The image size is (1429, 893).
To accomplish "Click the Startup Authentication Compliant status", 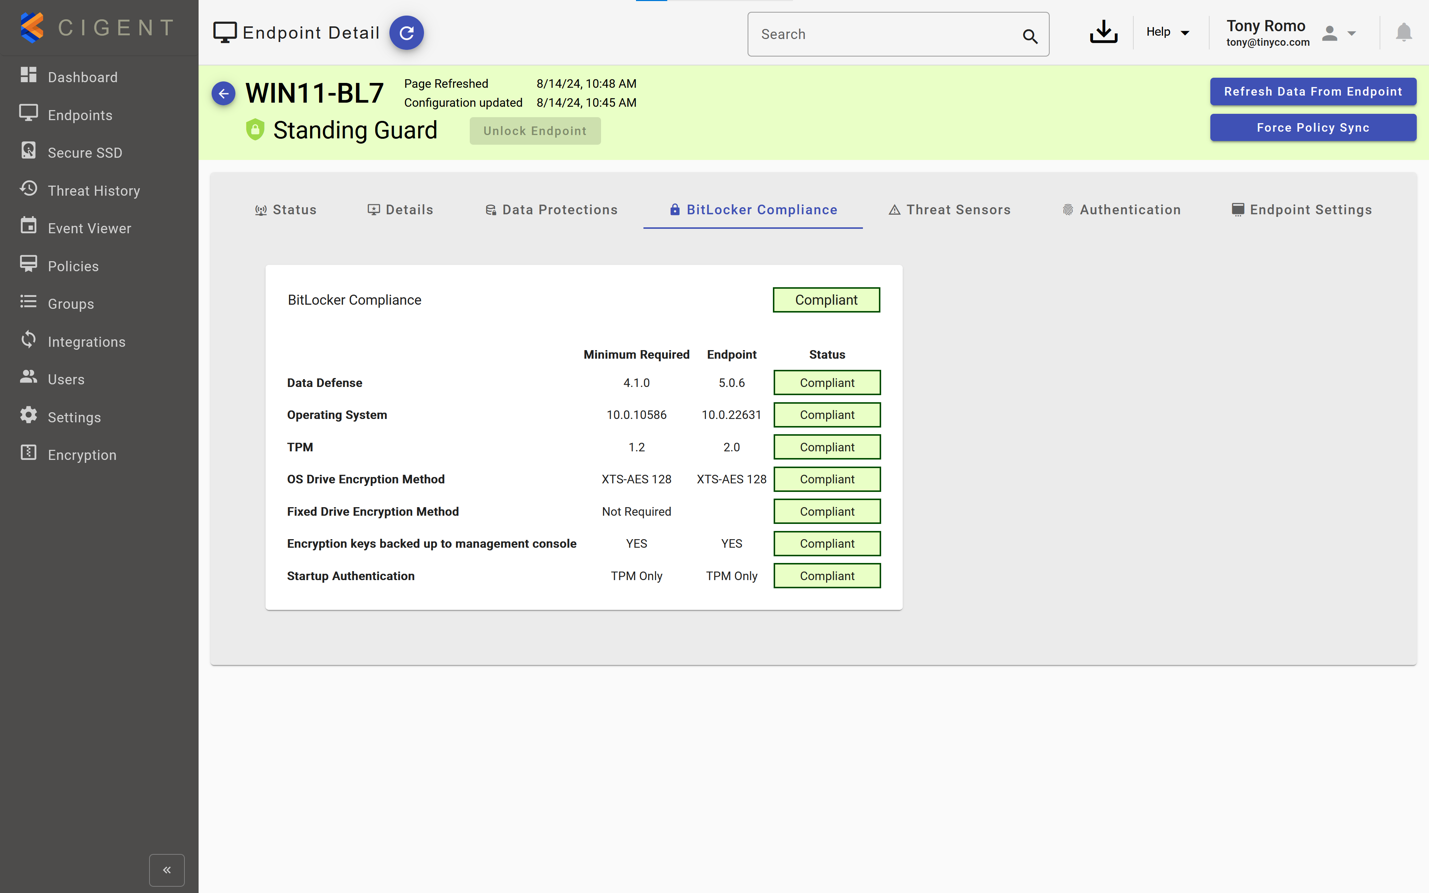I will point(827,576).
